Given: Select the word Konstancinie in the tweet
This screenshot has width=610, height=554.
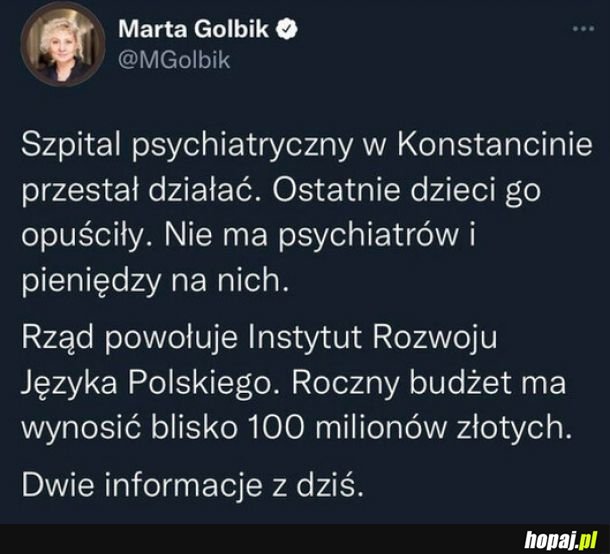Looking at the screenshot, I should click(x=494, y=145).
